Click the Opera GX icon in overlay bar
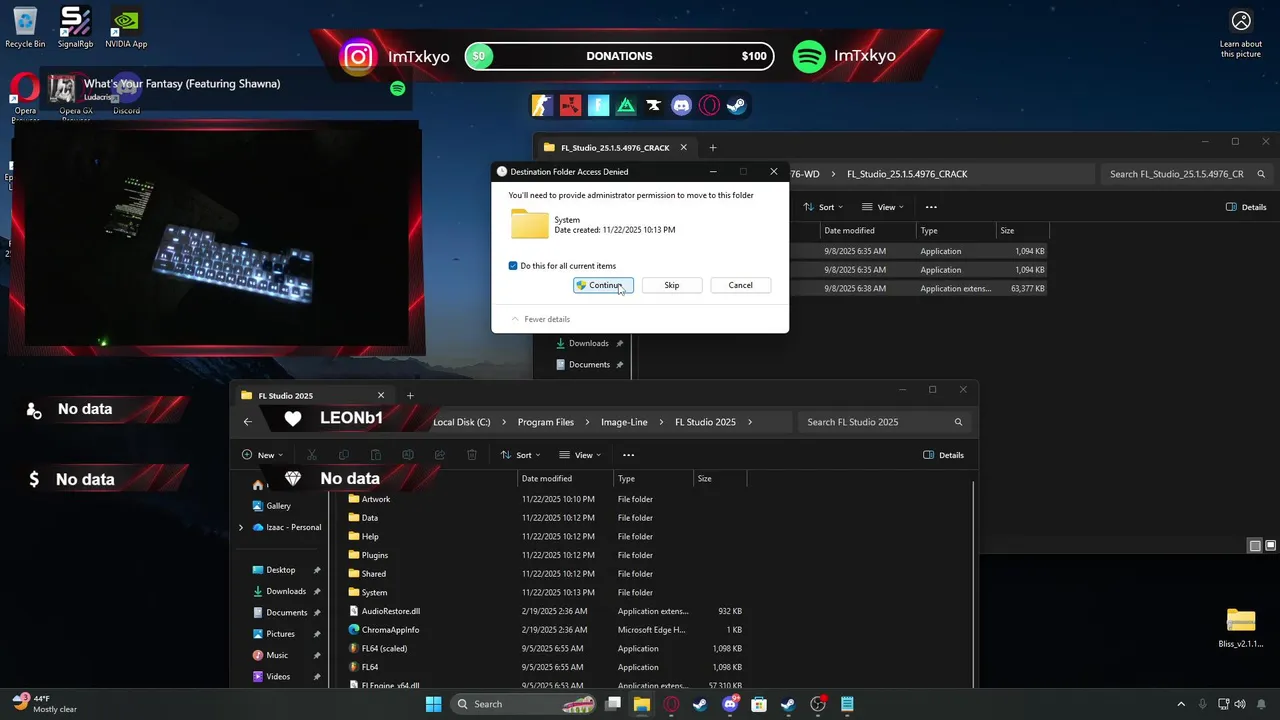This screenshot has width=1280, height=720. coord(709,105)
